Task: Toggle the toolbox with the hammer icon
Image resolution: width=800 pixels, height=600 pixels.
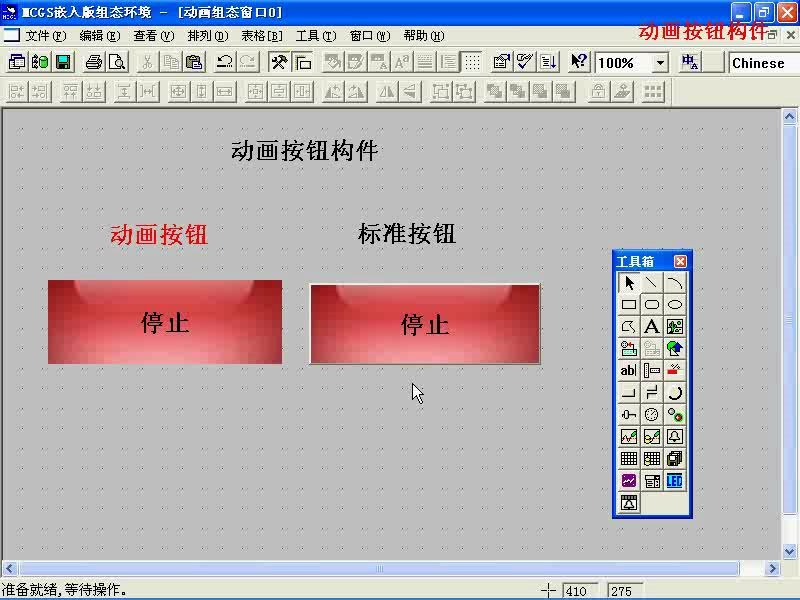Action: 278,62
